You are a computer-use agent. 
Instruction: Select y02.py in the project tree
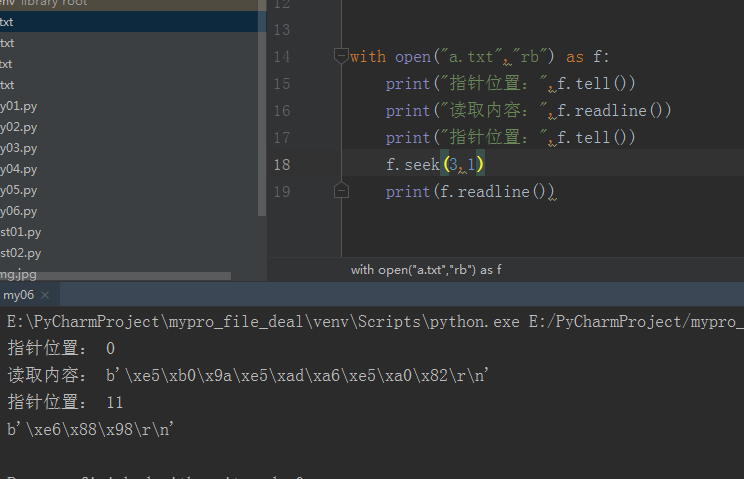point(19,127)
